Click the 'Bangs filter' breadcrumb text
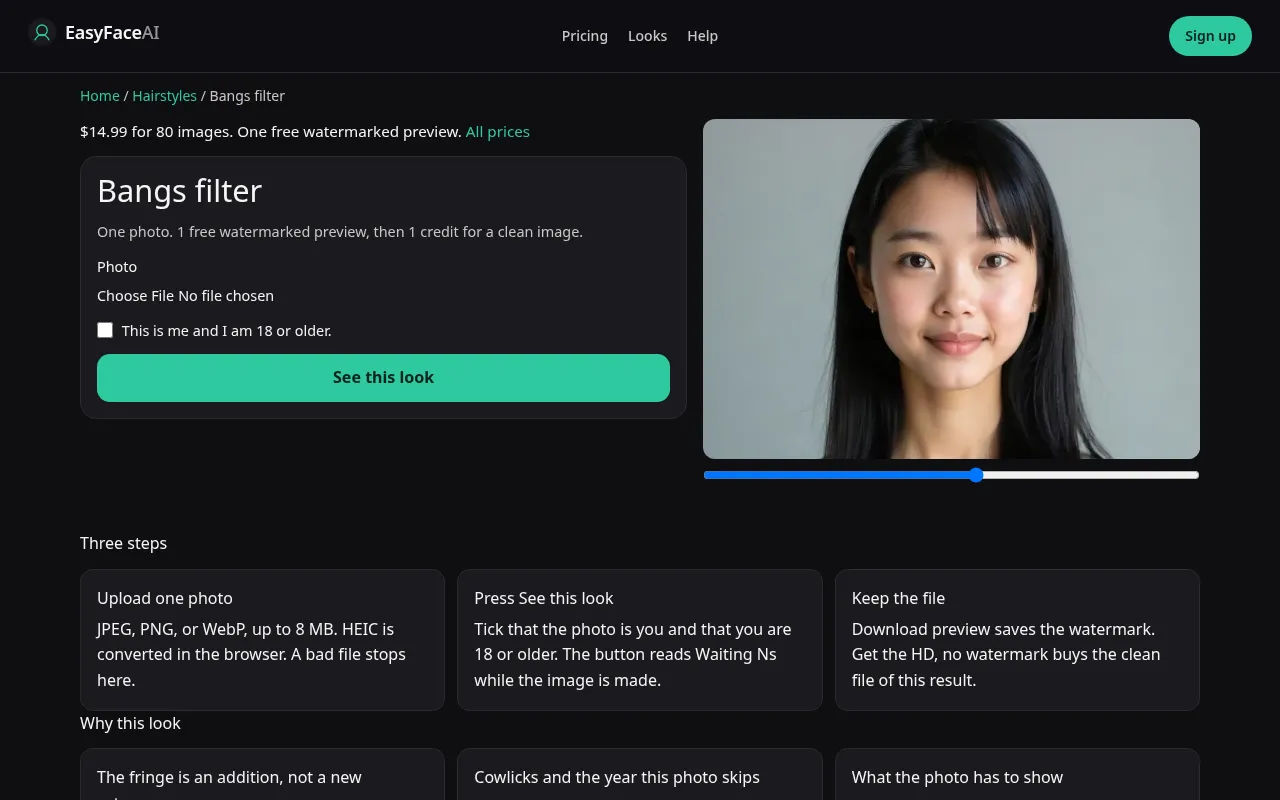Viewport: 1280px width, 800px height. 247,96
